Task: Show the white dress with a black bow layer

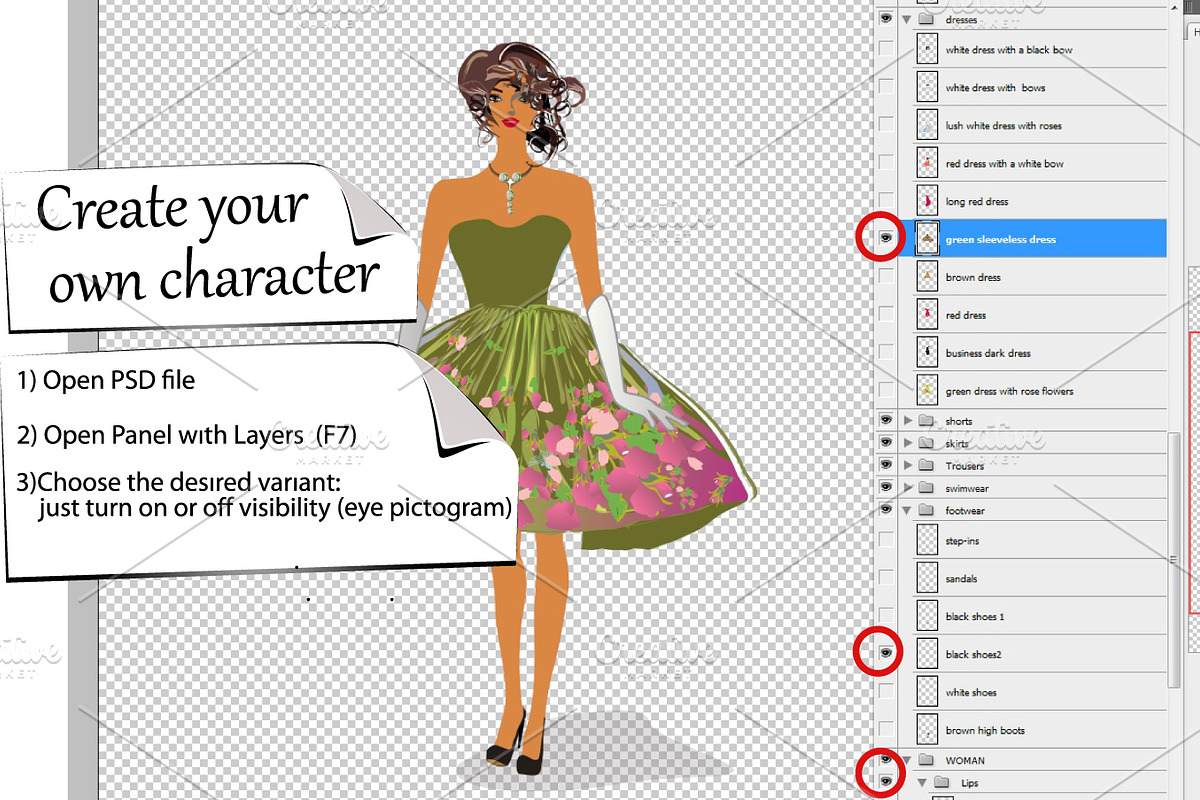Action: [x=886, y=49]
